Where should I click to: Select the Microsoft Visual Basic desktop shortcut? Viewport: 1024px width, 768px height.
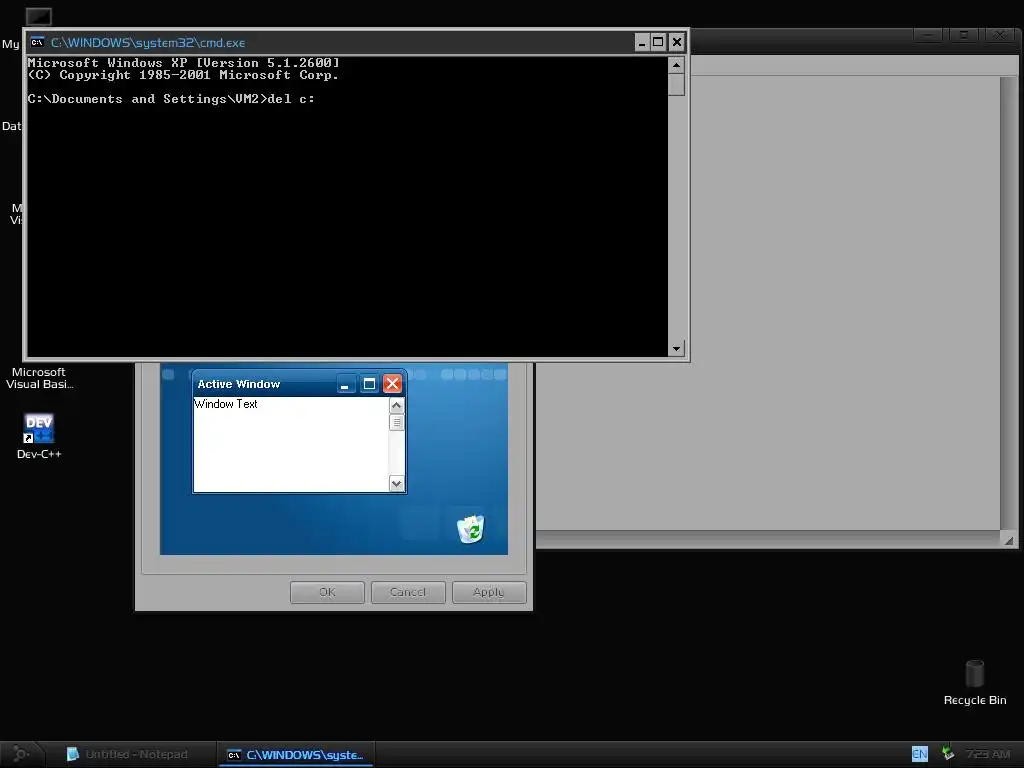[39, 377]
